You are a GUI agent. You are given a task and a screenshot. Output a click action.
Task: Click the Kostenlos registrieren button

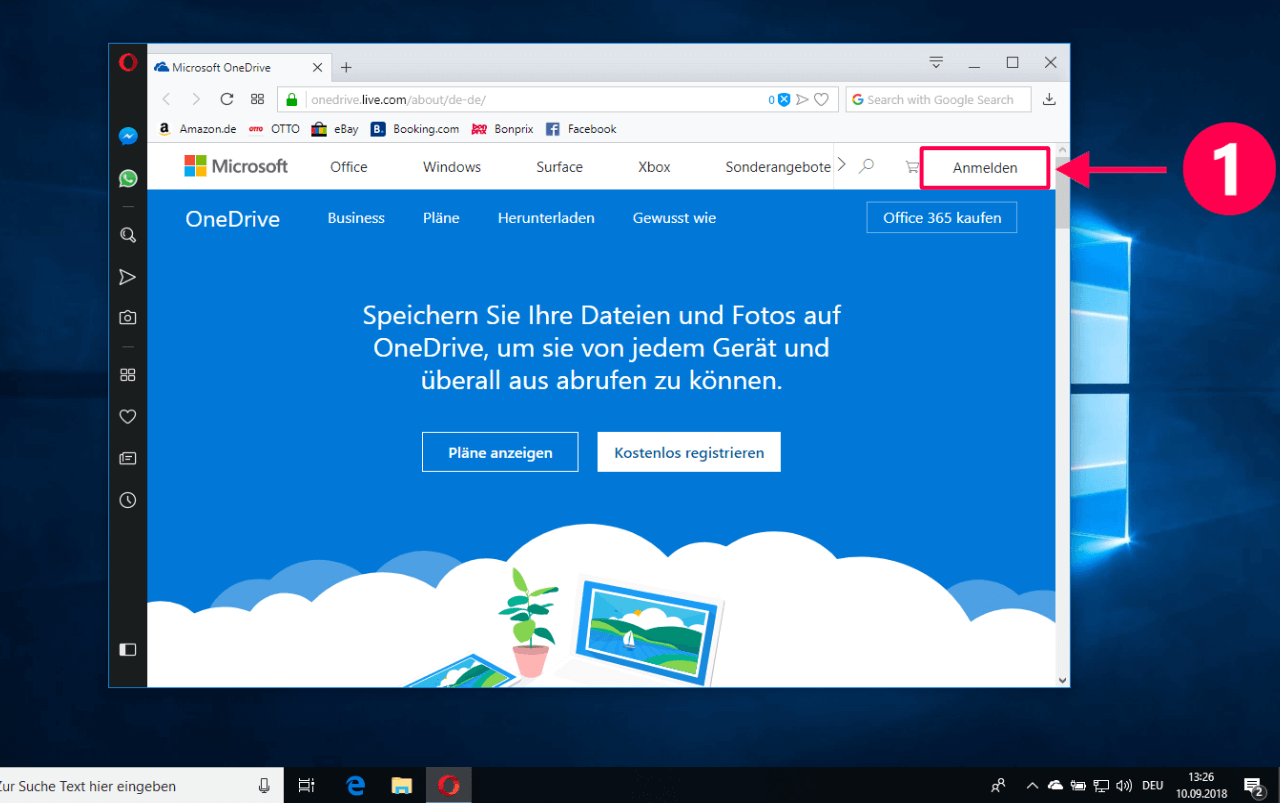click(x=689, y=452)
